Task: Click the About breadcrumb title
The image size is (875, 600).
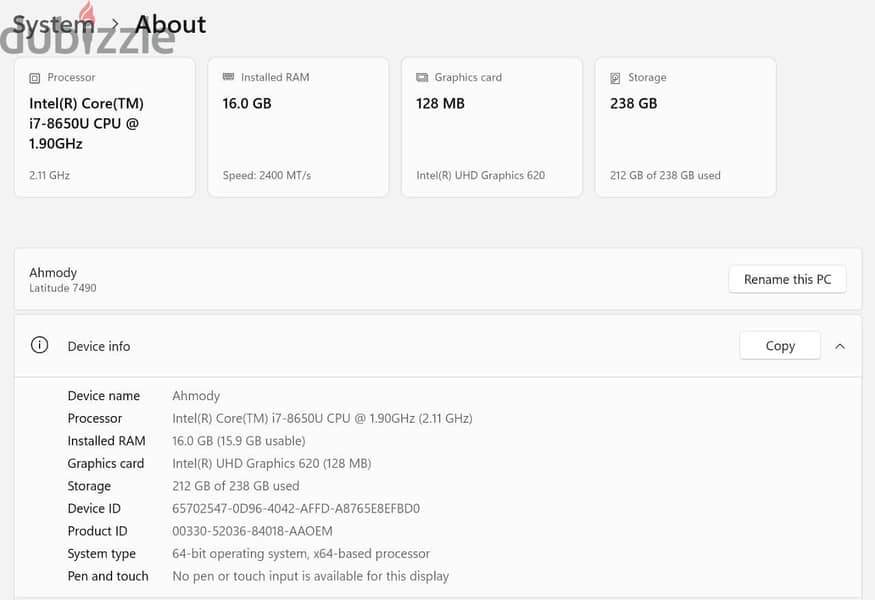Action: pyautogui.click(x=170, y=25)
